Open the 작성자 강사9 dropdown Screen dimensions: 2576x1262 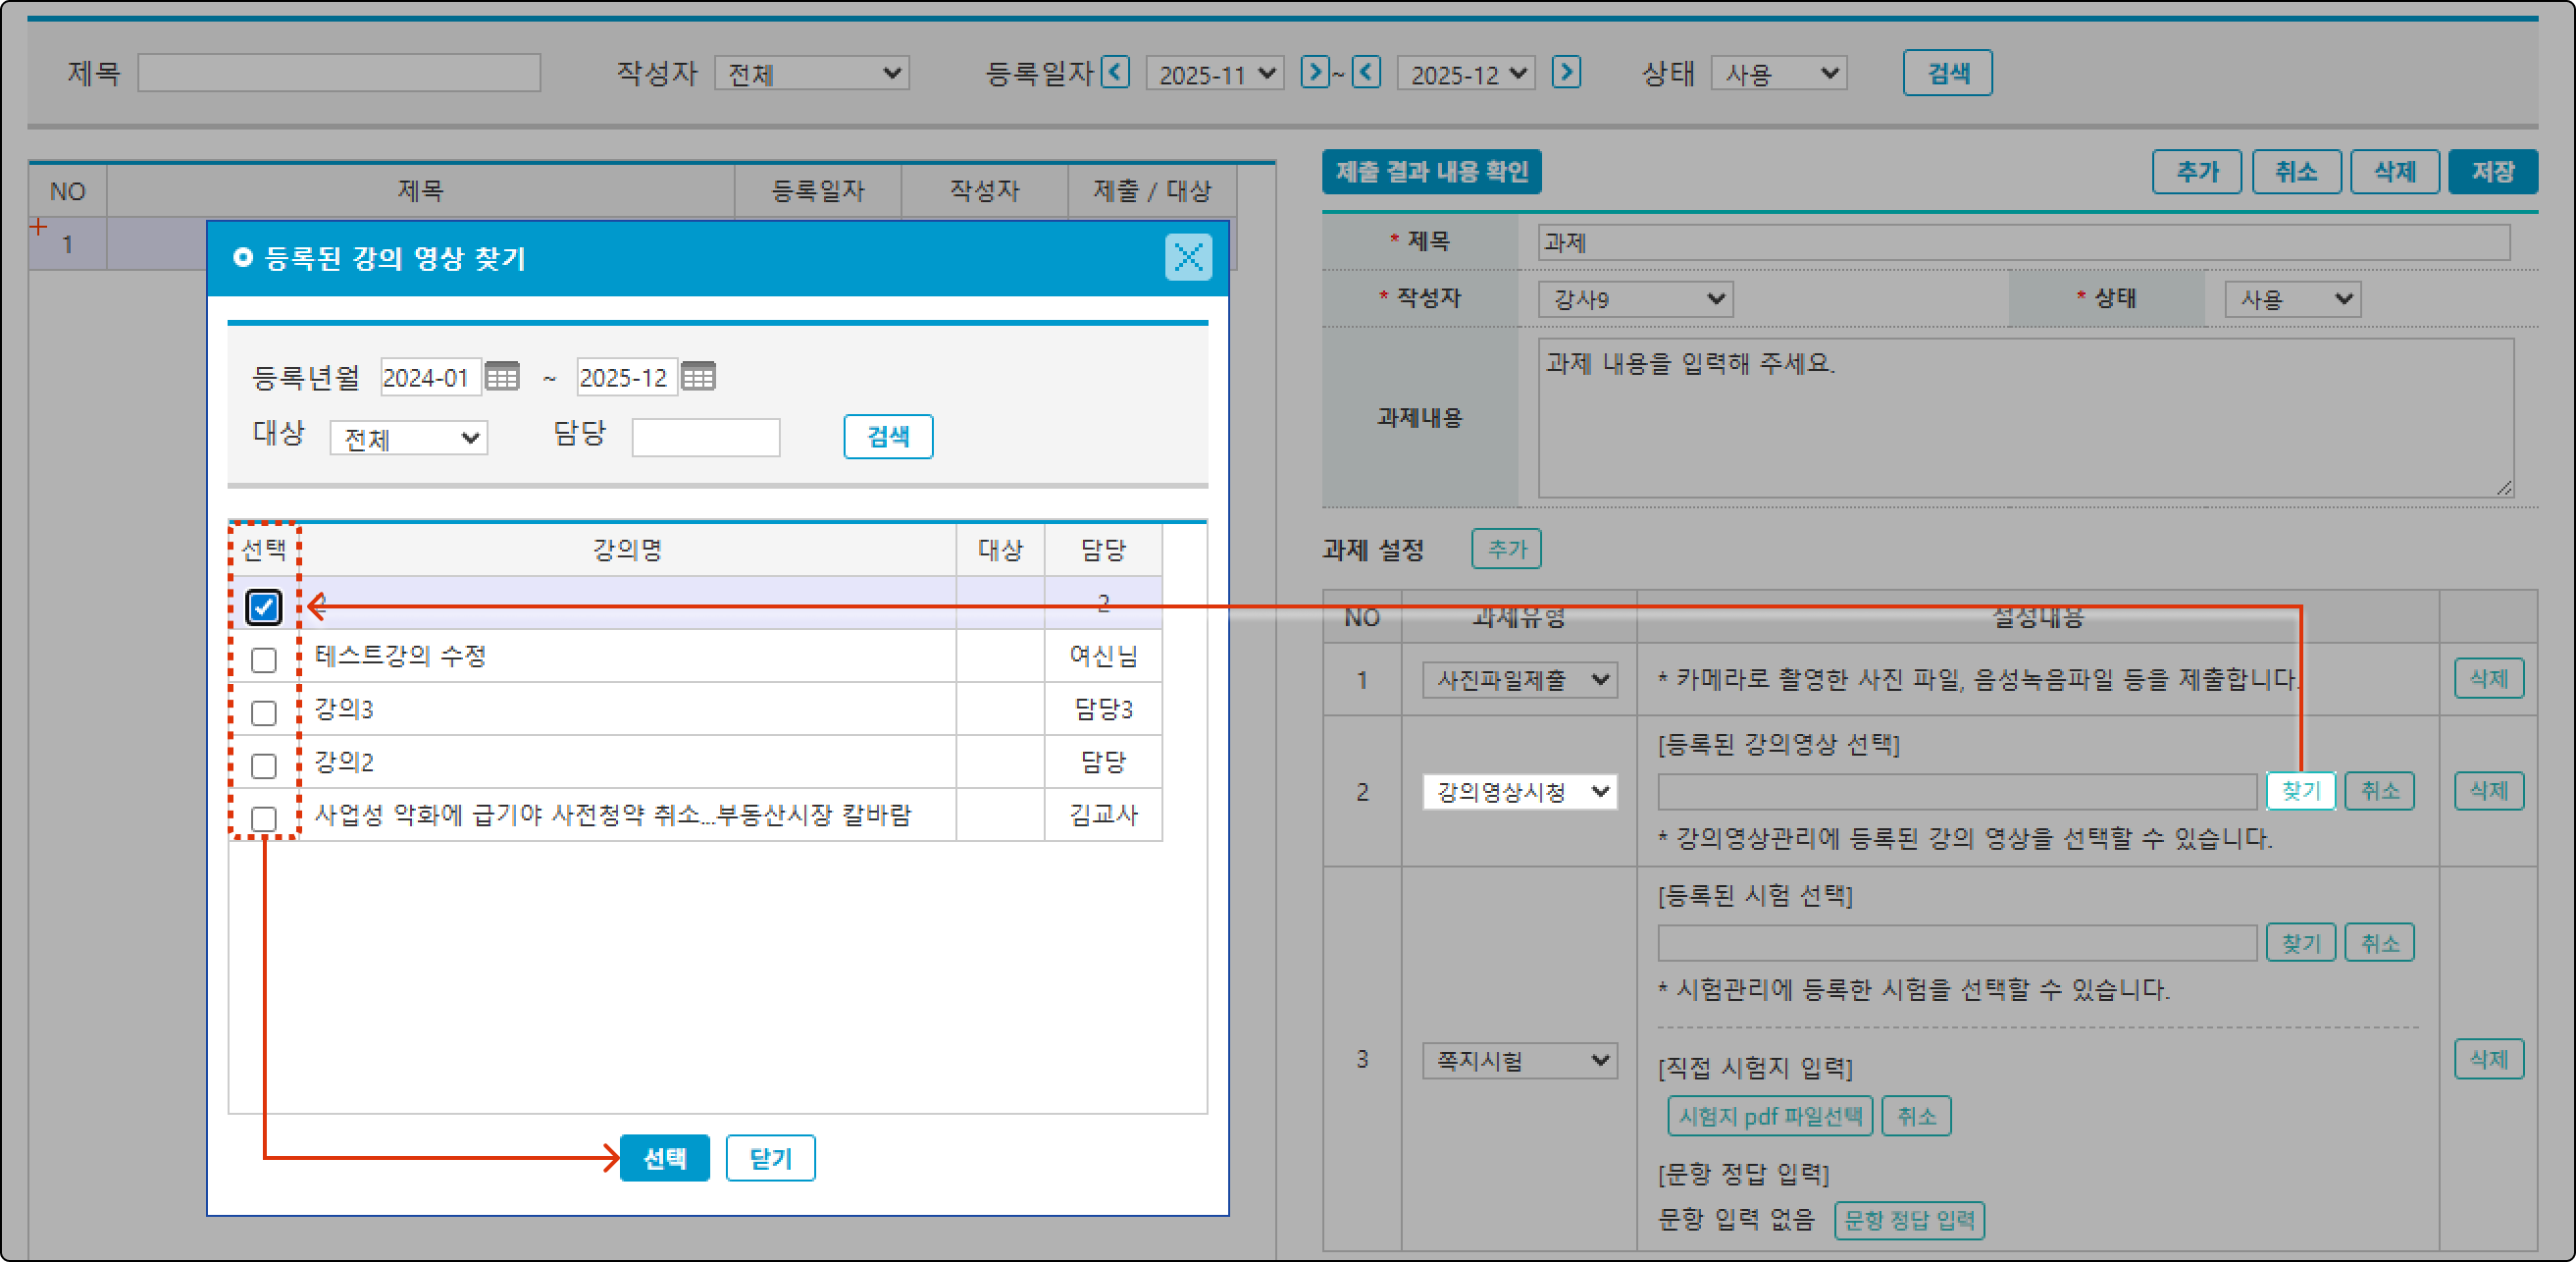coord(1635,299)
